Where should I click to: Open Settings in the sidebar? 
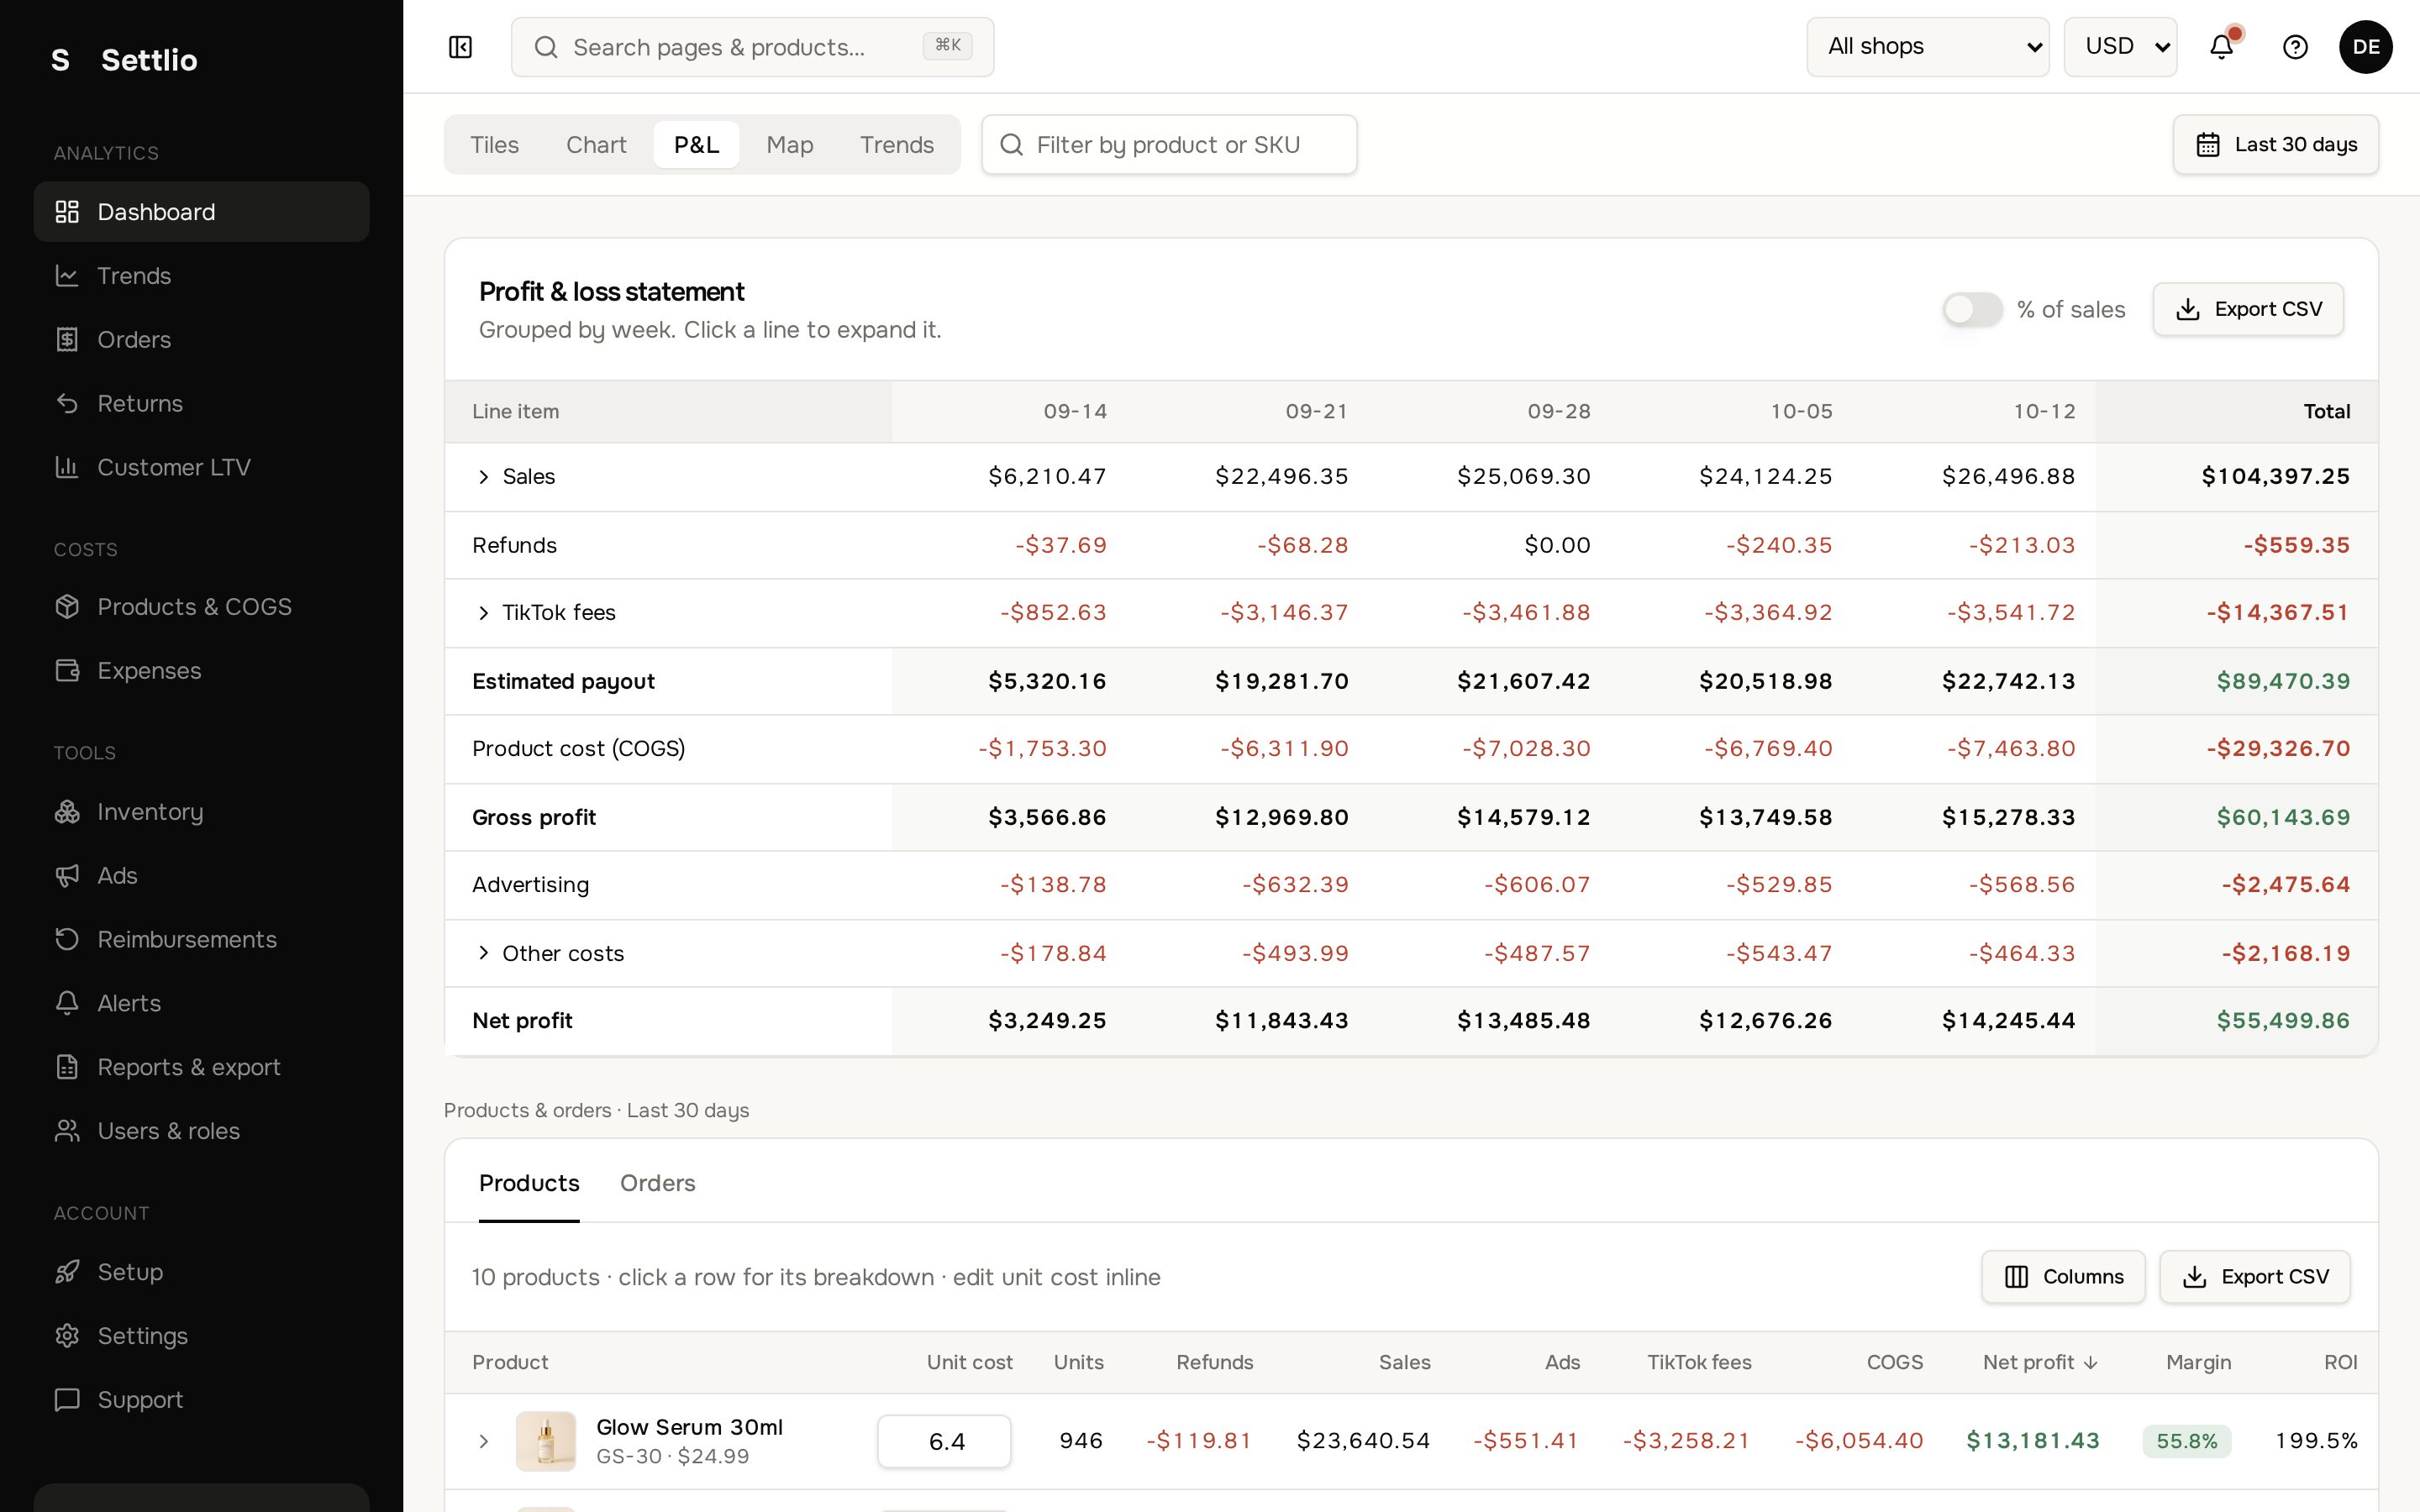coord(201,1336)
